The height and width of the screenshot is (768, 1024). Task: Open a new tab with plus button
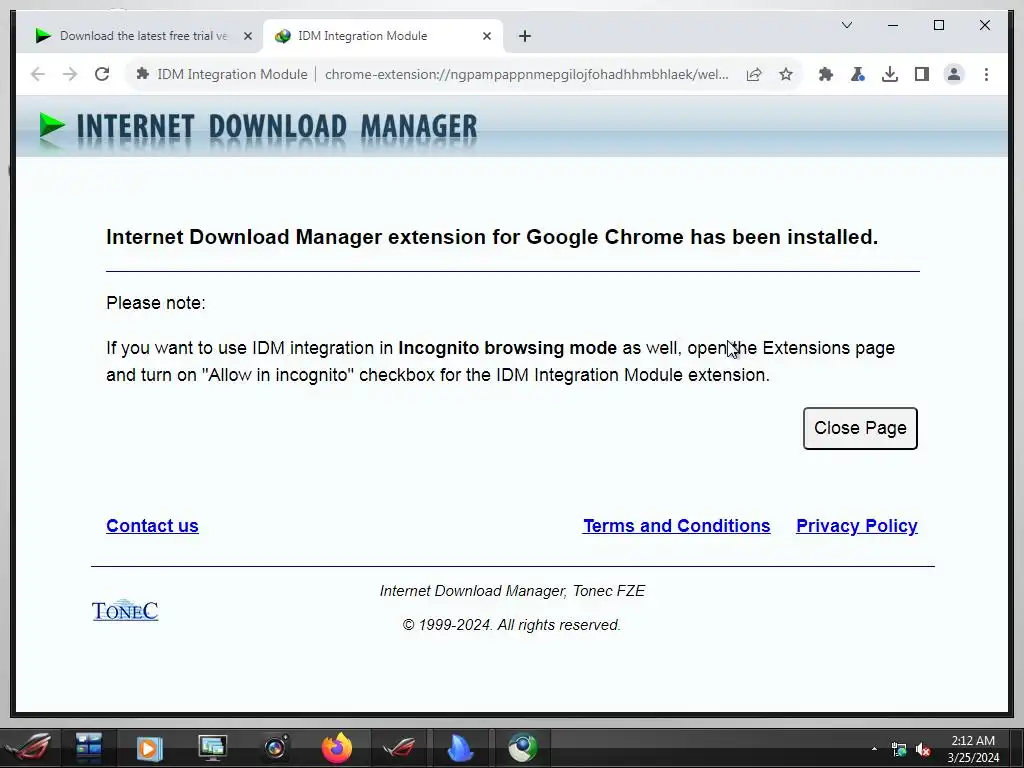coord(525,36)
